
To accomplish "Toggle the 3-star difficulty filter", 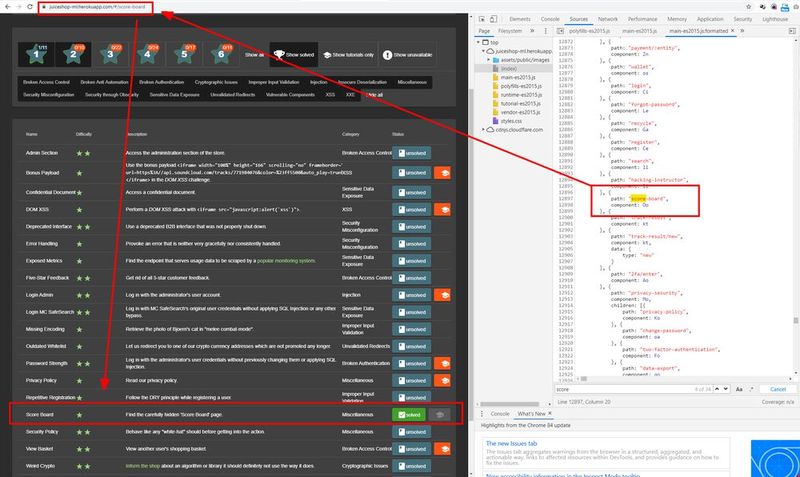I will click(x=110, y=54).
